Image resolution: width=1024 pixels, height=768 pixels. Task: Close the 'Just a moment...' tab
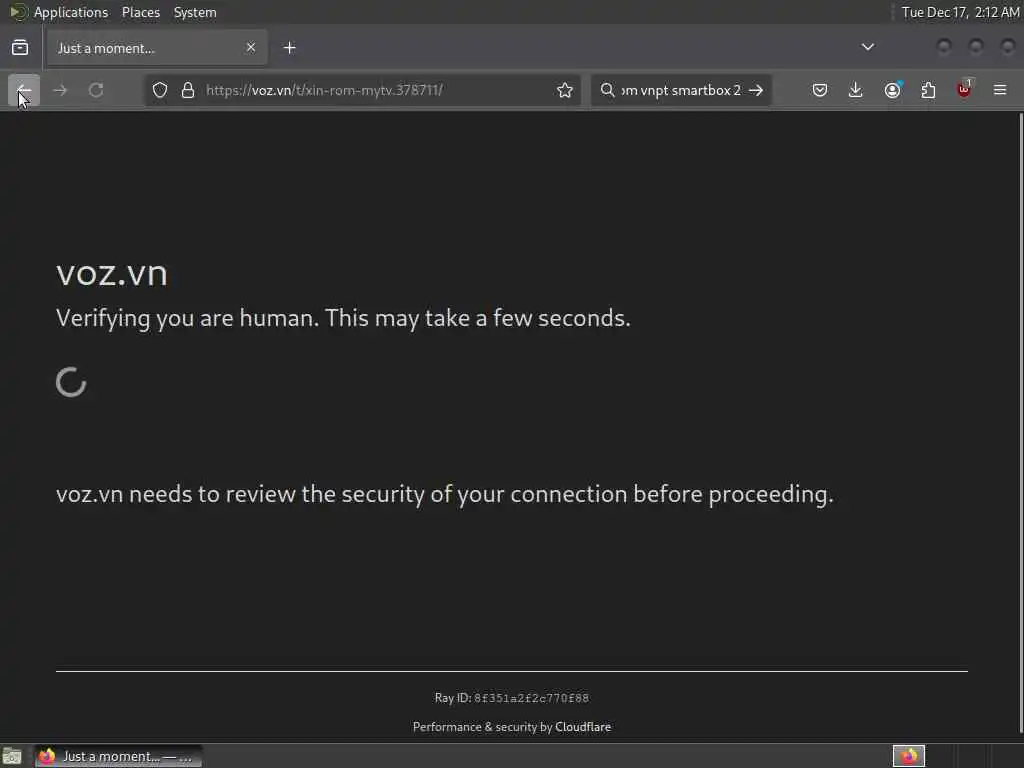[x=251, y=48]
